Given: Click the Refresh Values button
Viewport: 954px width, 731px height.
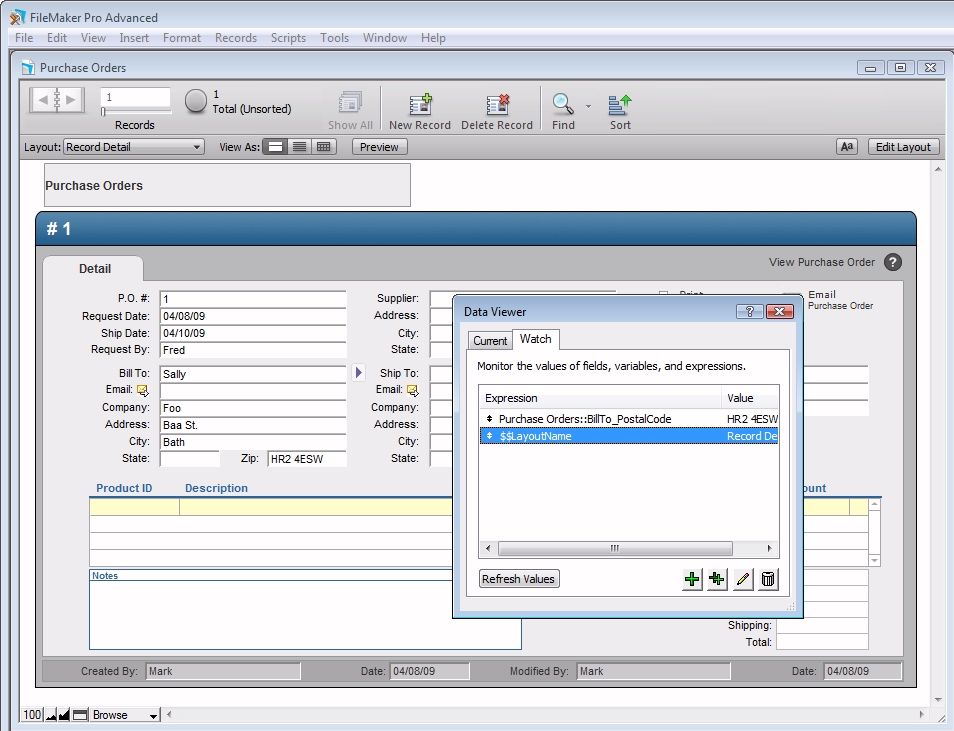Looking at the screenshot, I should 518,579.
